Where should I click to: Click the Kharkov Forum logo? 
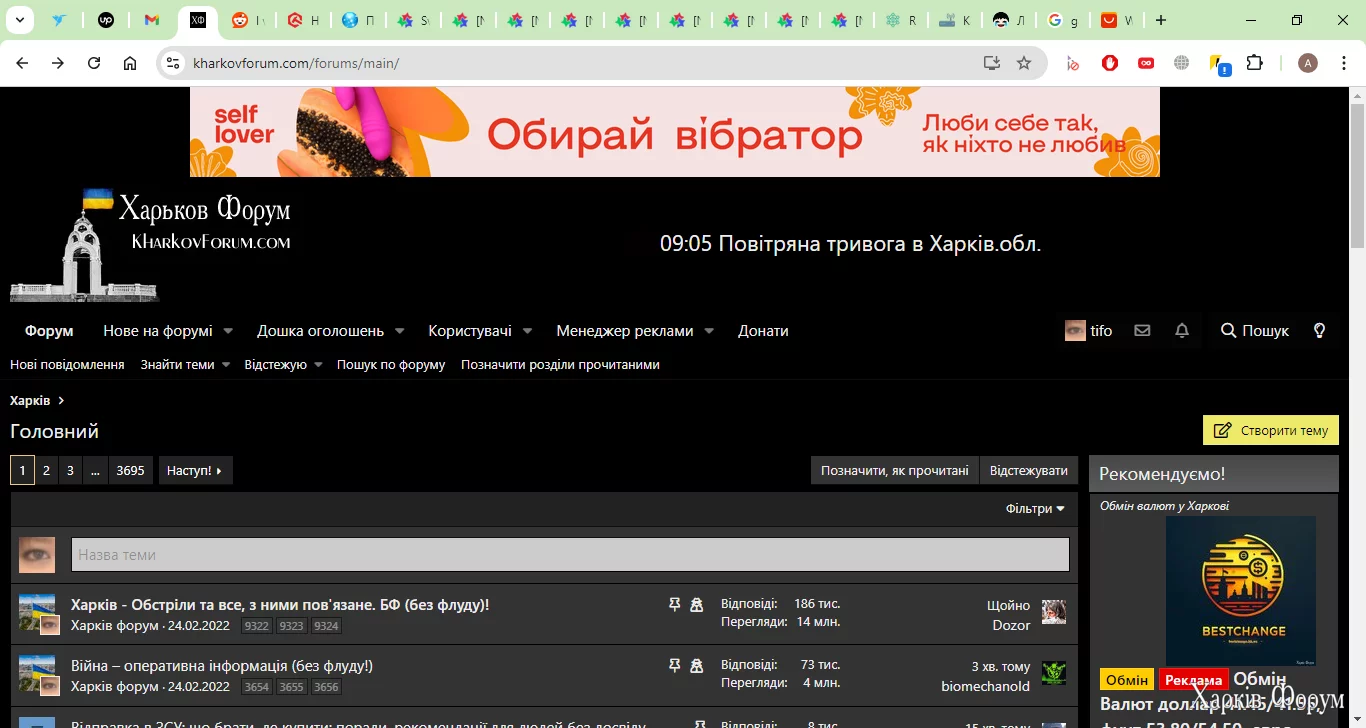pos(151,244)
